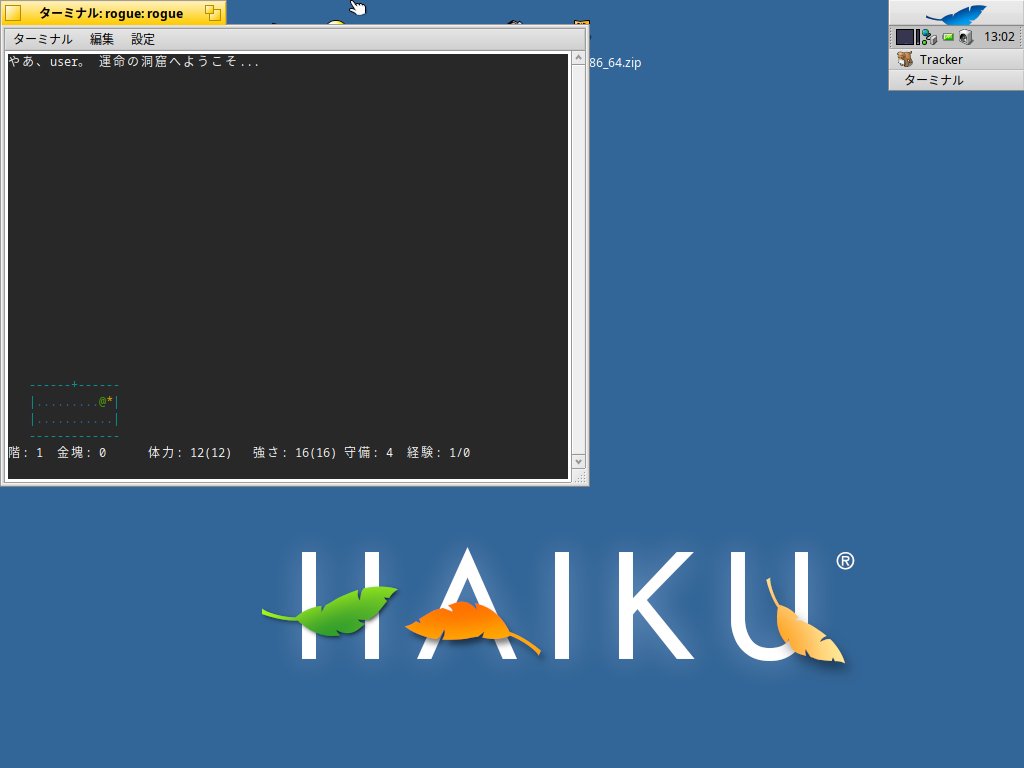Click the Tracker entry in the Deskbar
This screenshot has height=768, width=1024.
pyautogui.click(x=956, y=59)
